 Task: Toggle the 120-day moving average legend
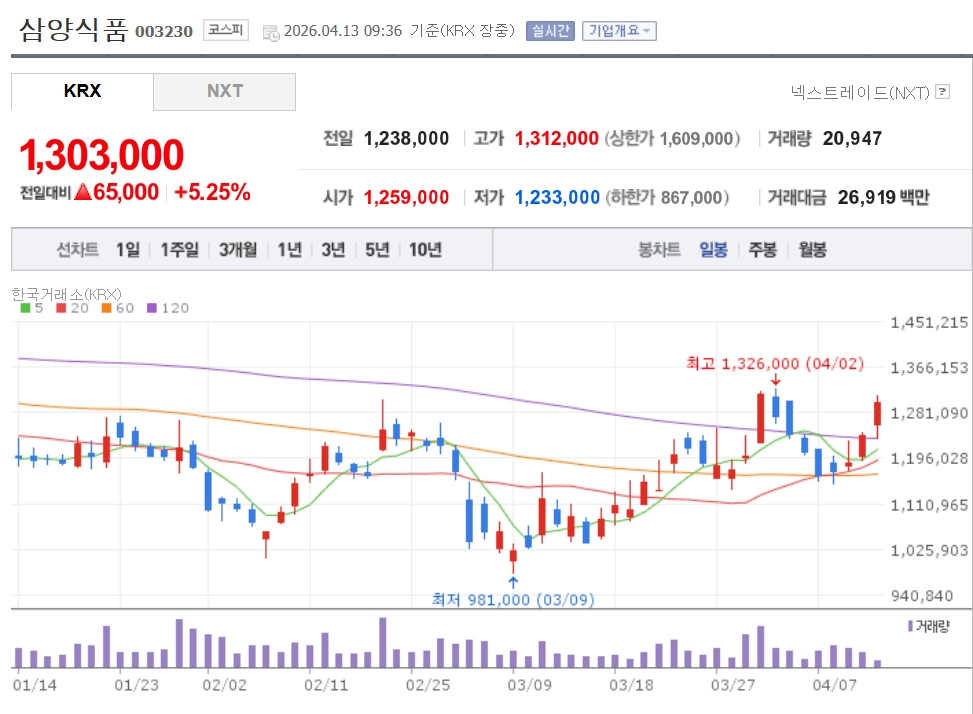168,308
